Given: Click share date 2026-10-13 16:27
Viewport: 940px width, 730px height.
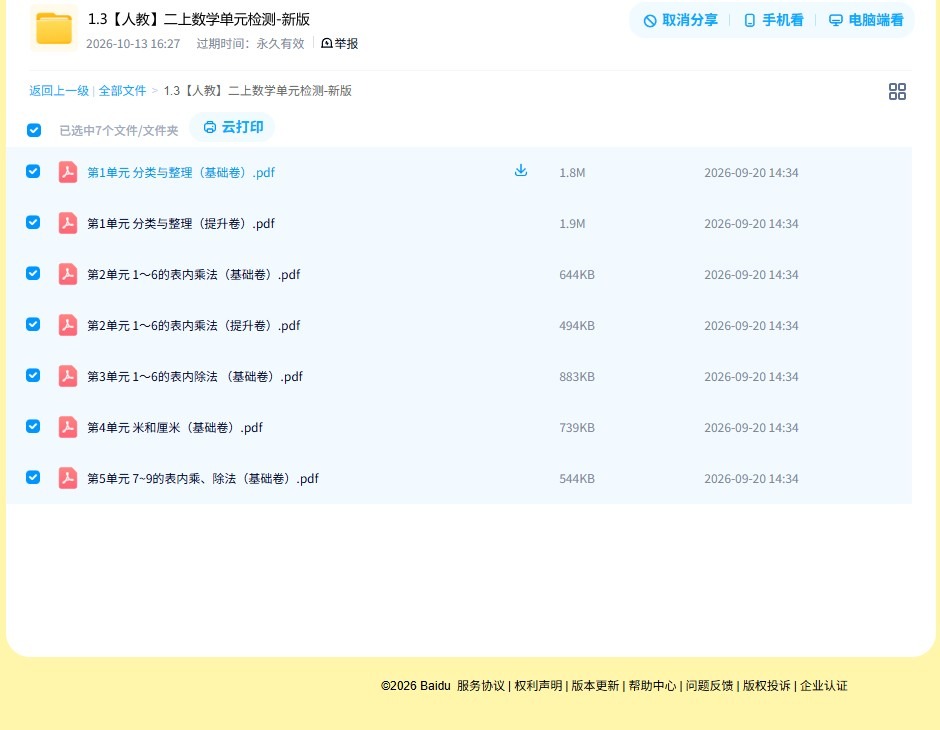Looking at the screenshot, I should click(133, 44).
